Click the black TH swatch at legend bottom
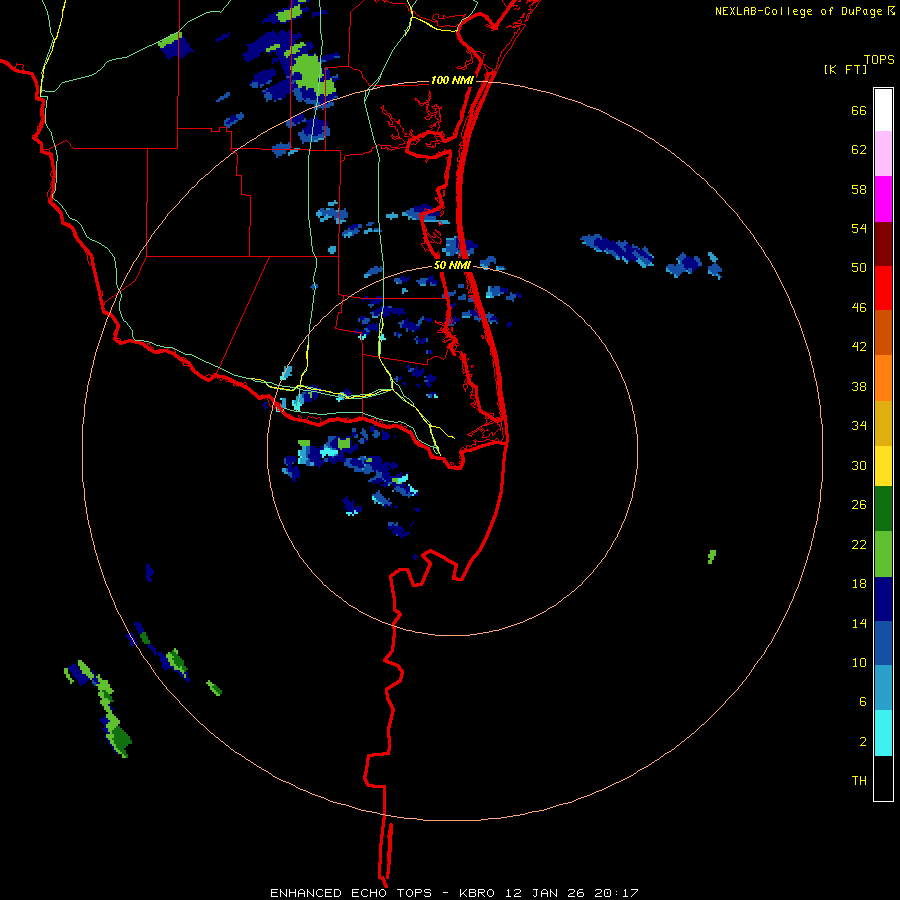The height and width of the screenshot is (900, 900). (883, 778)
